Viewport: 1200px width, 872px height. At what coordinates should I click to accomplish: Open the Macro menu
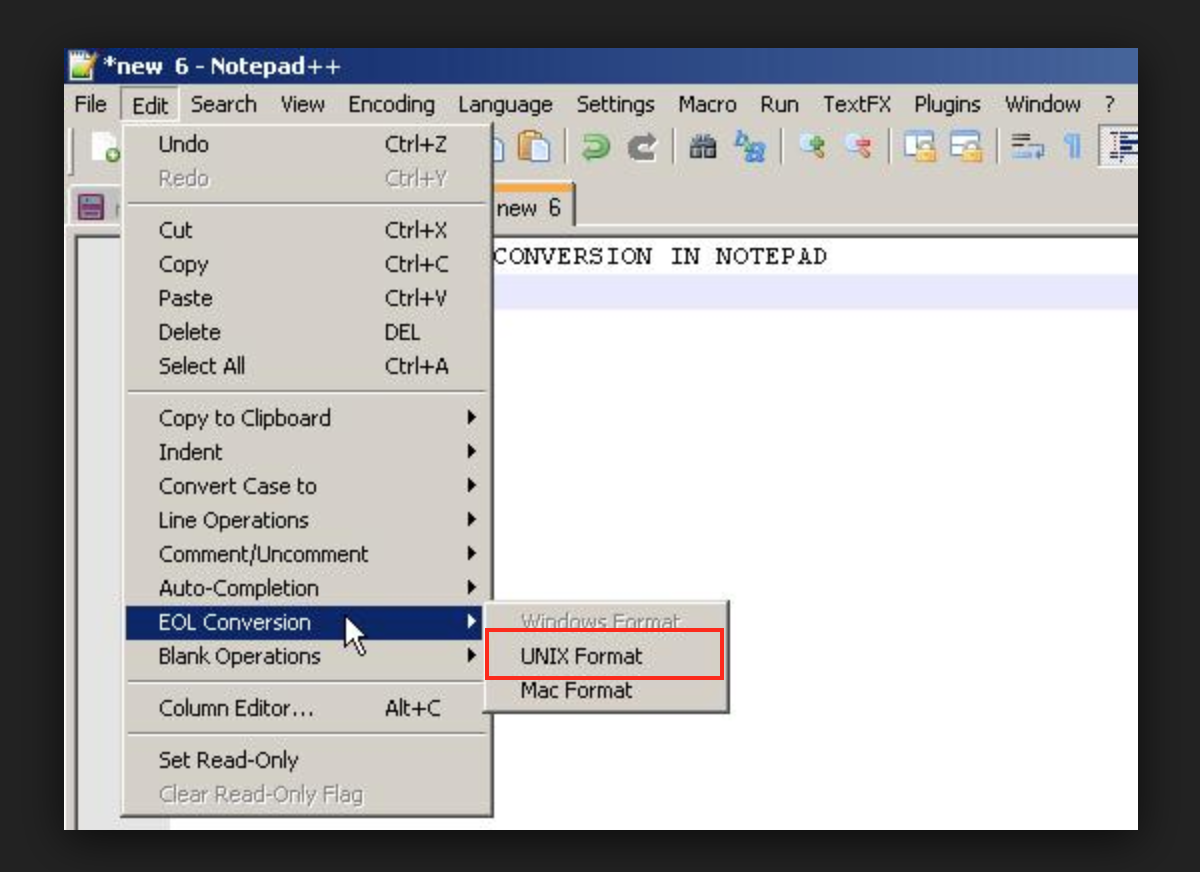click(707, 104)
